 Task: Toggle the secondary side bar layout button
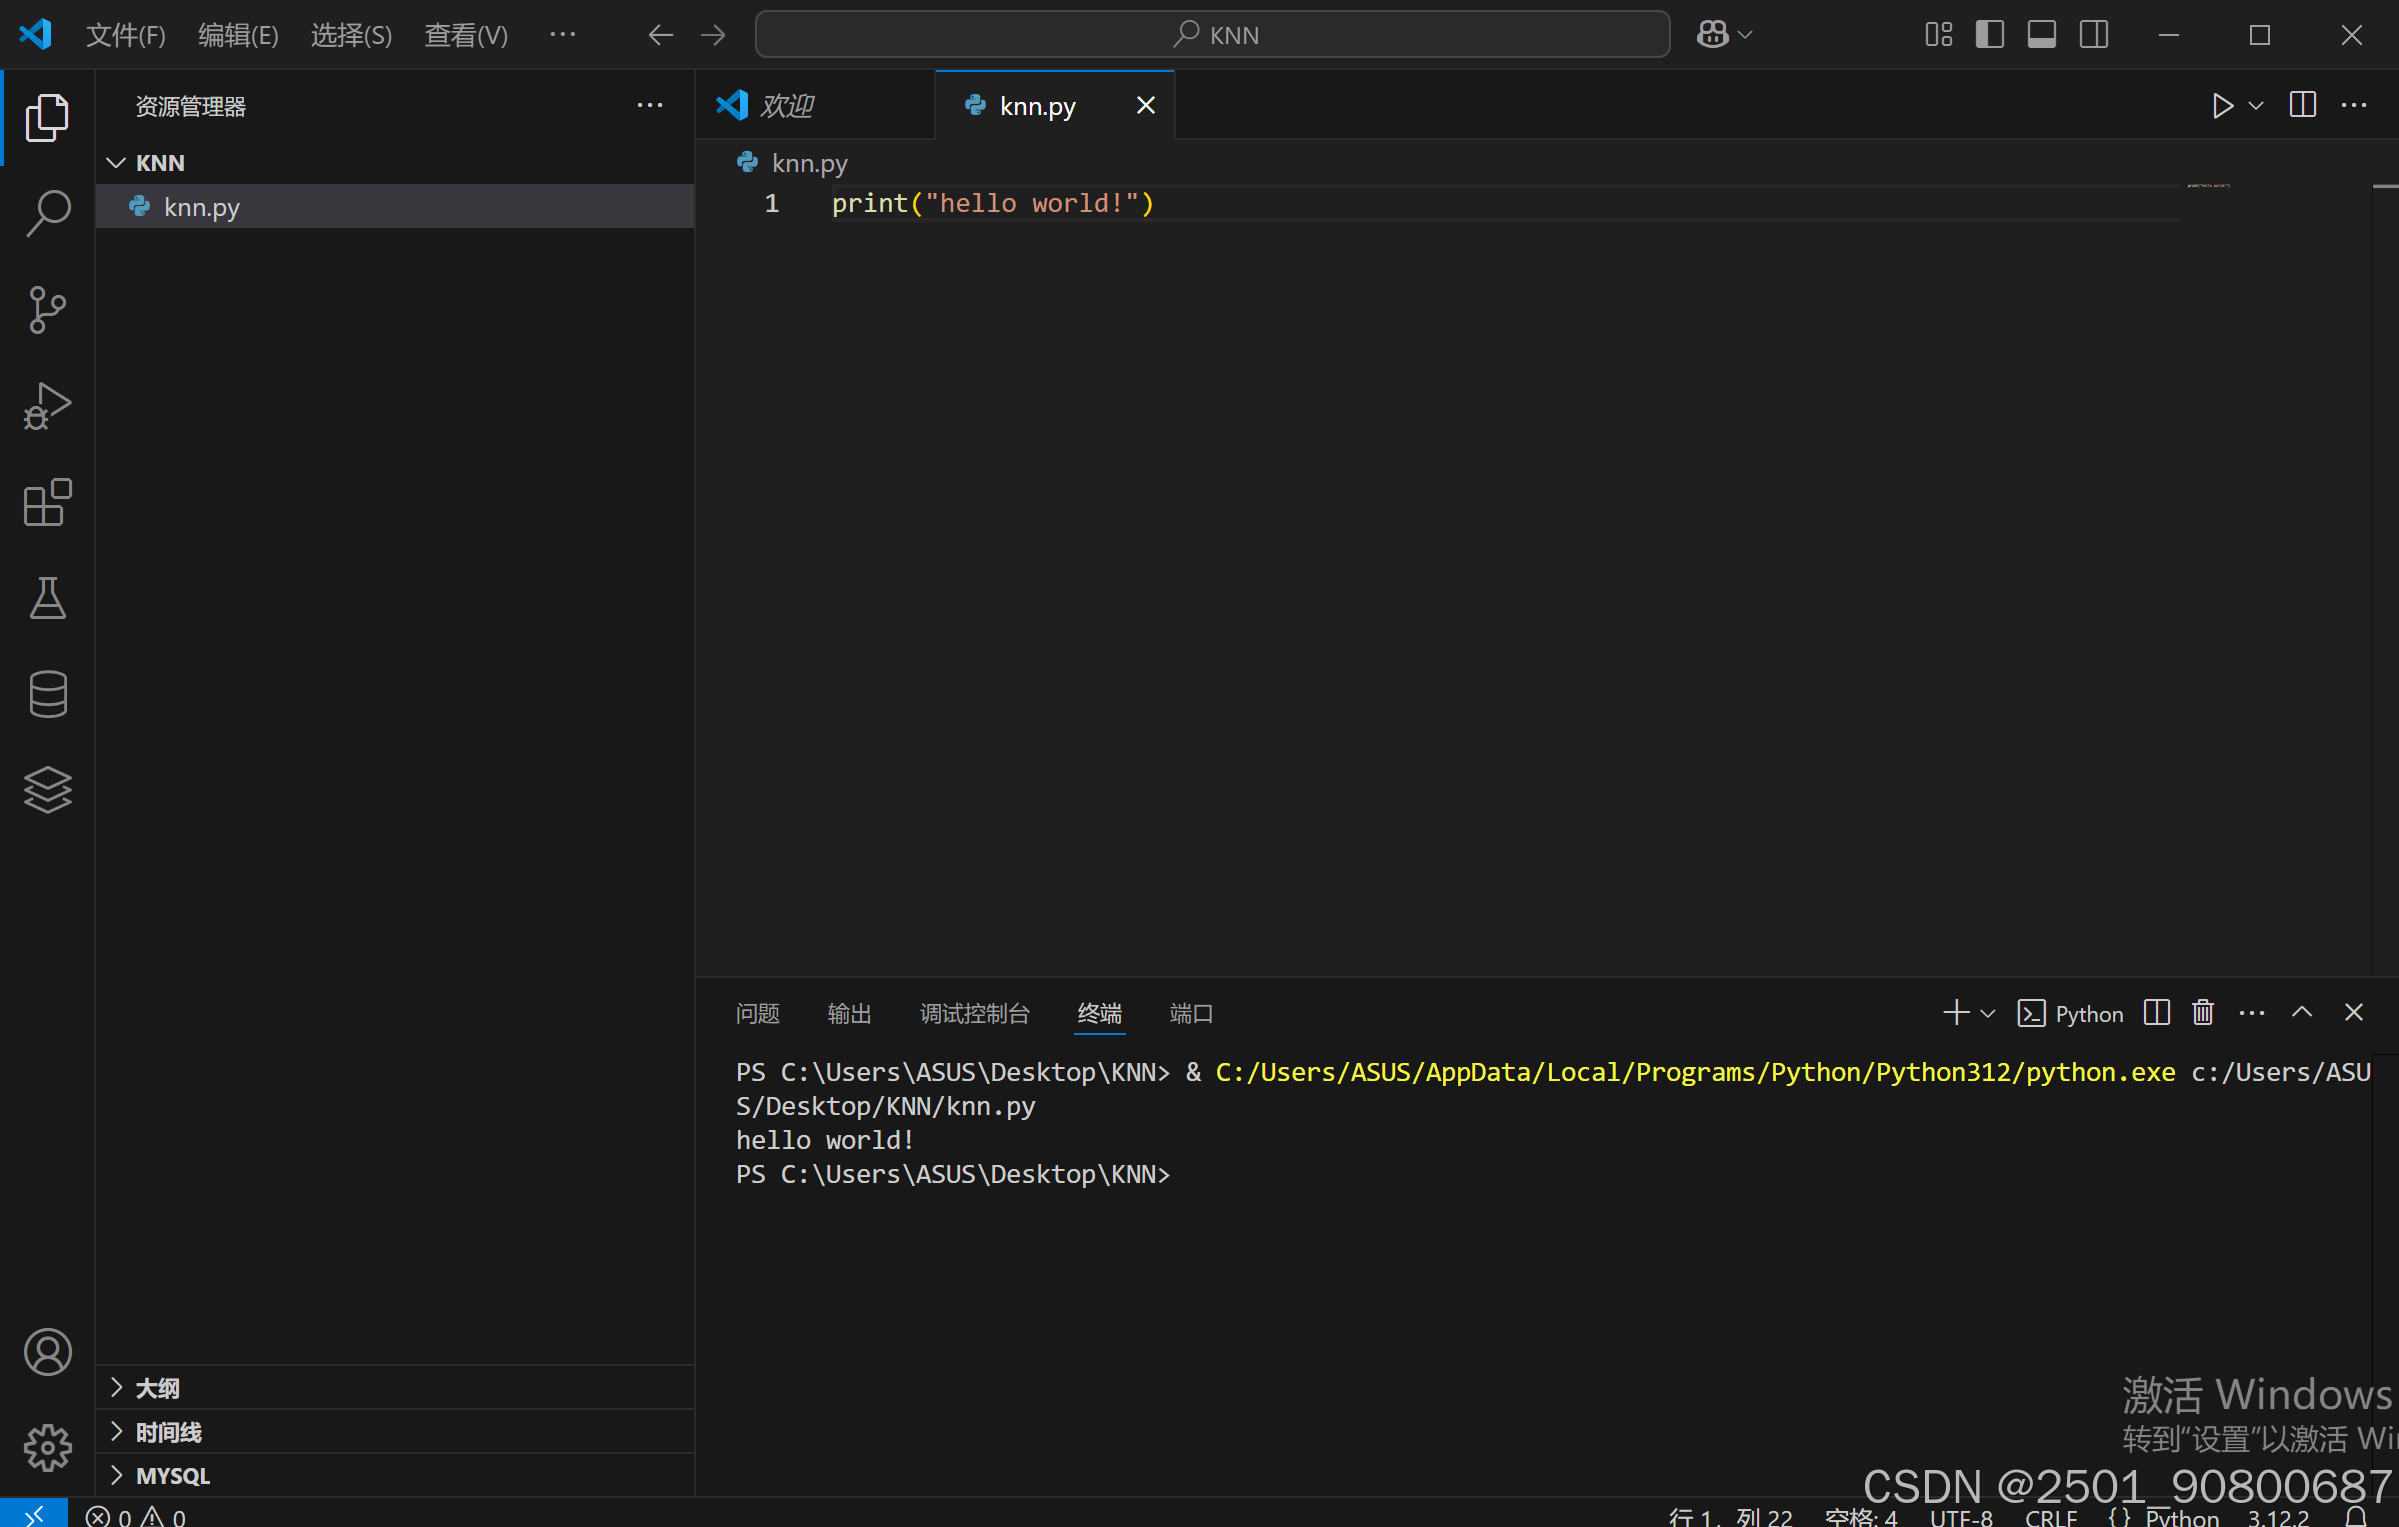(x=2093, y=35)
